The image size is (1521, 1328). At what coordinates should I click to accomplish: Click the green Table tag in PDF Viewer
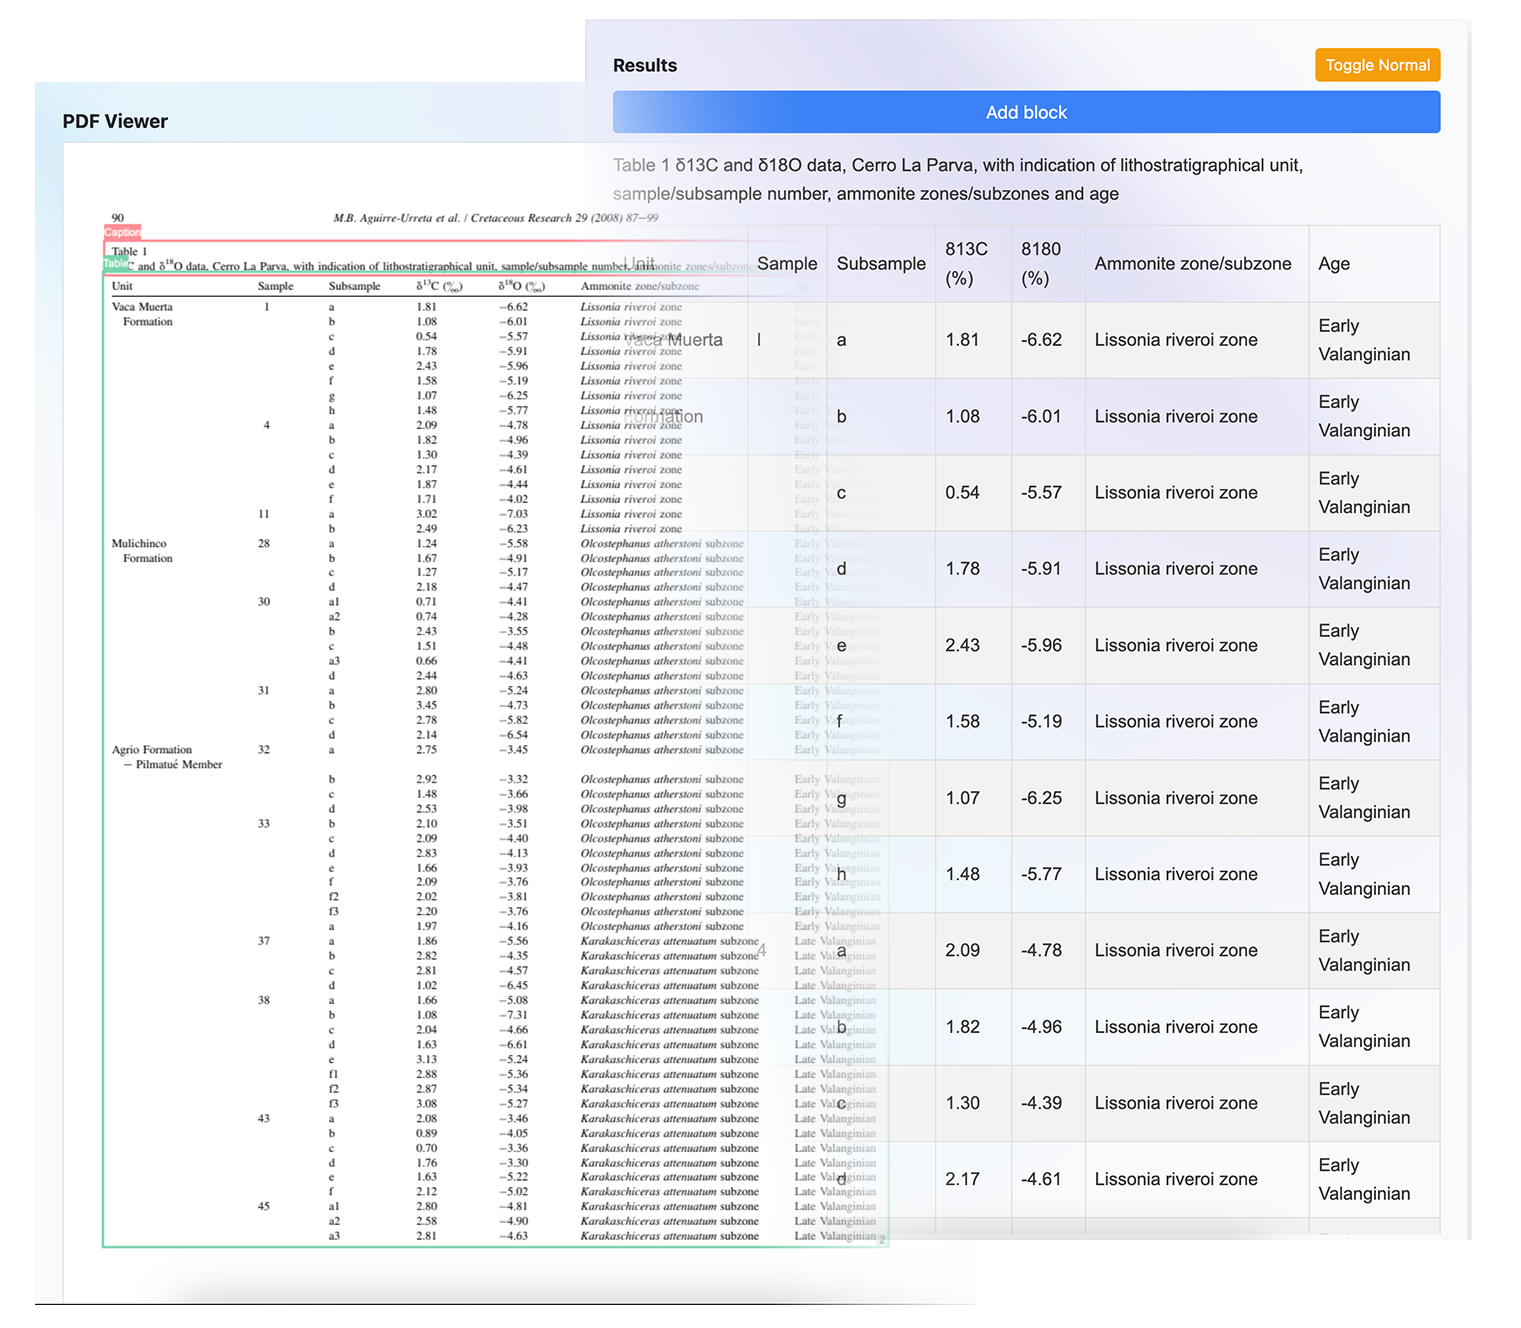tap(115, 264)
